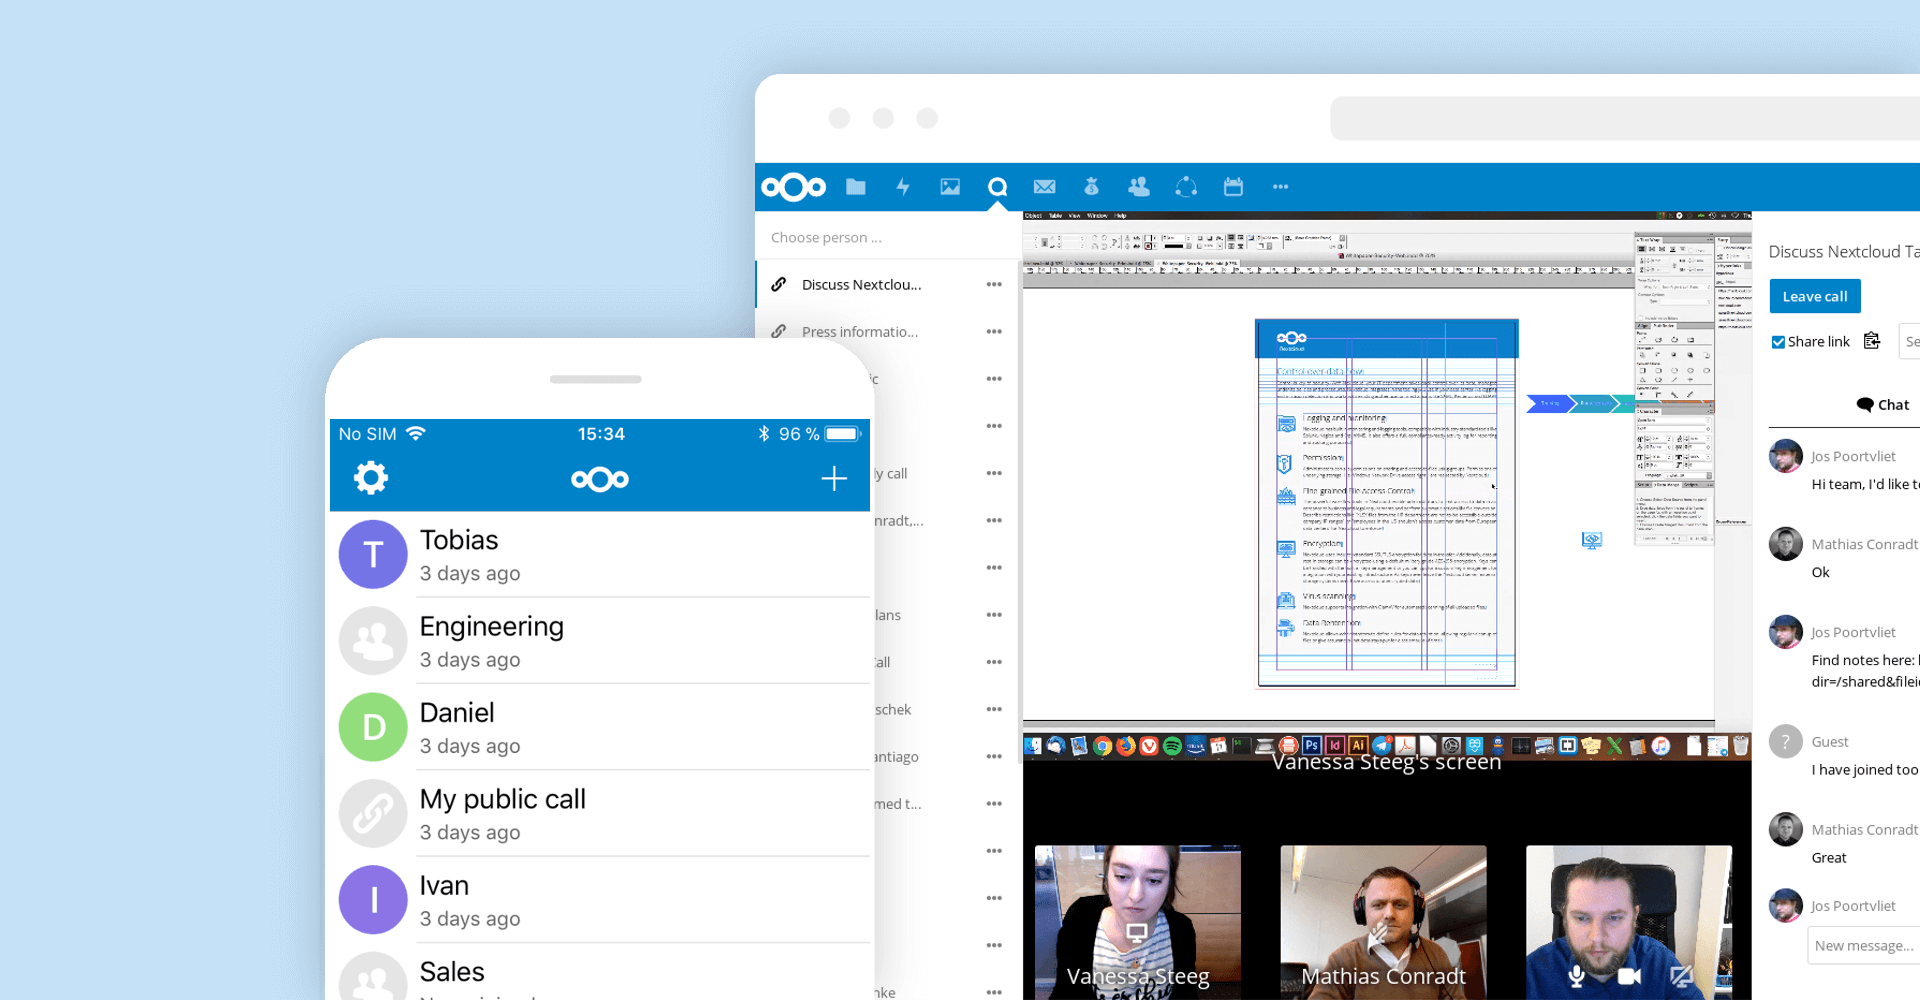Open options menu for row ending 'antiago'

click(994, 757)
